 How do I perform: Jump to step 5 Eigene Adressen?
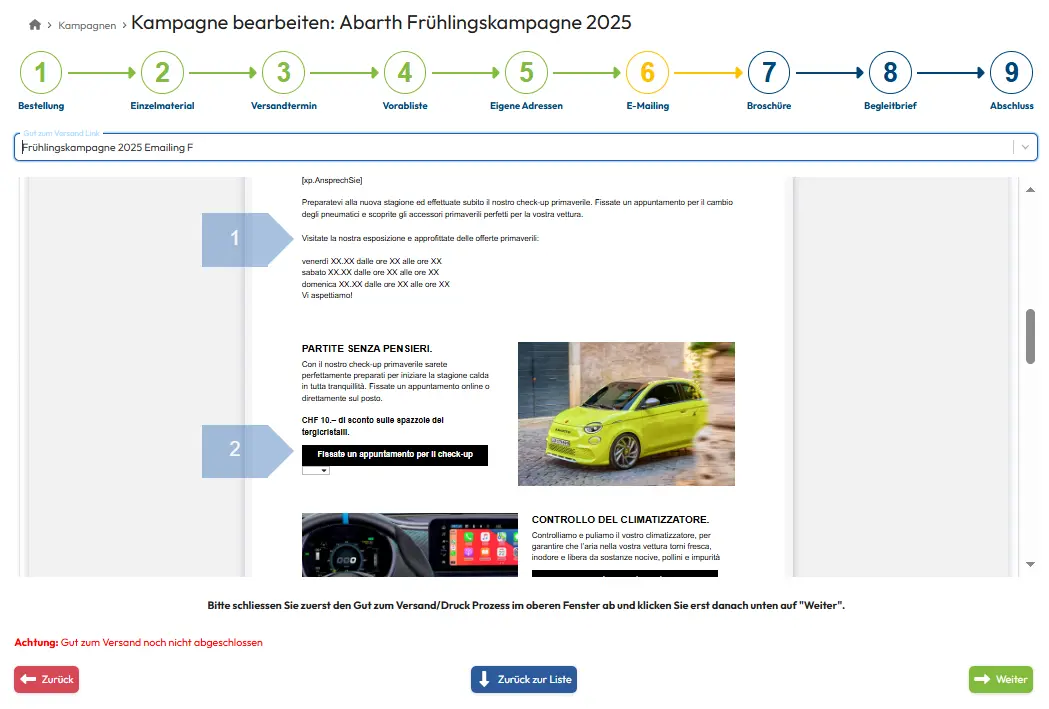[x=527, y=72]
